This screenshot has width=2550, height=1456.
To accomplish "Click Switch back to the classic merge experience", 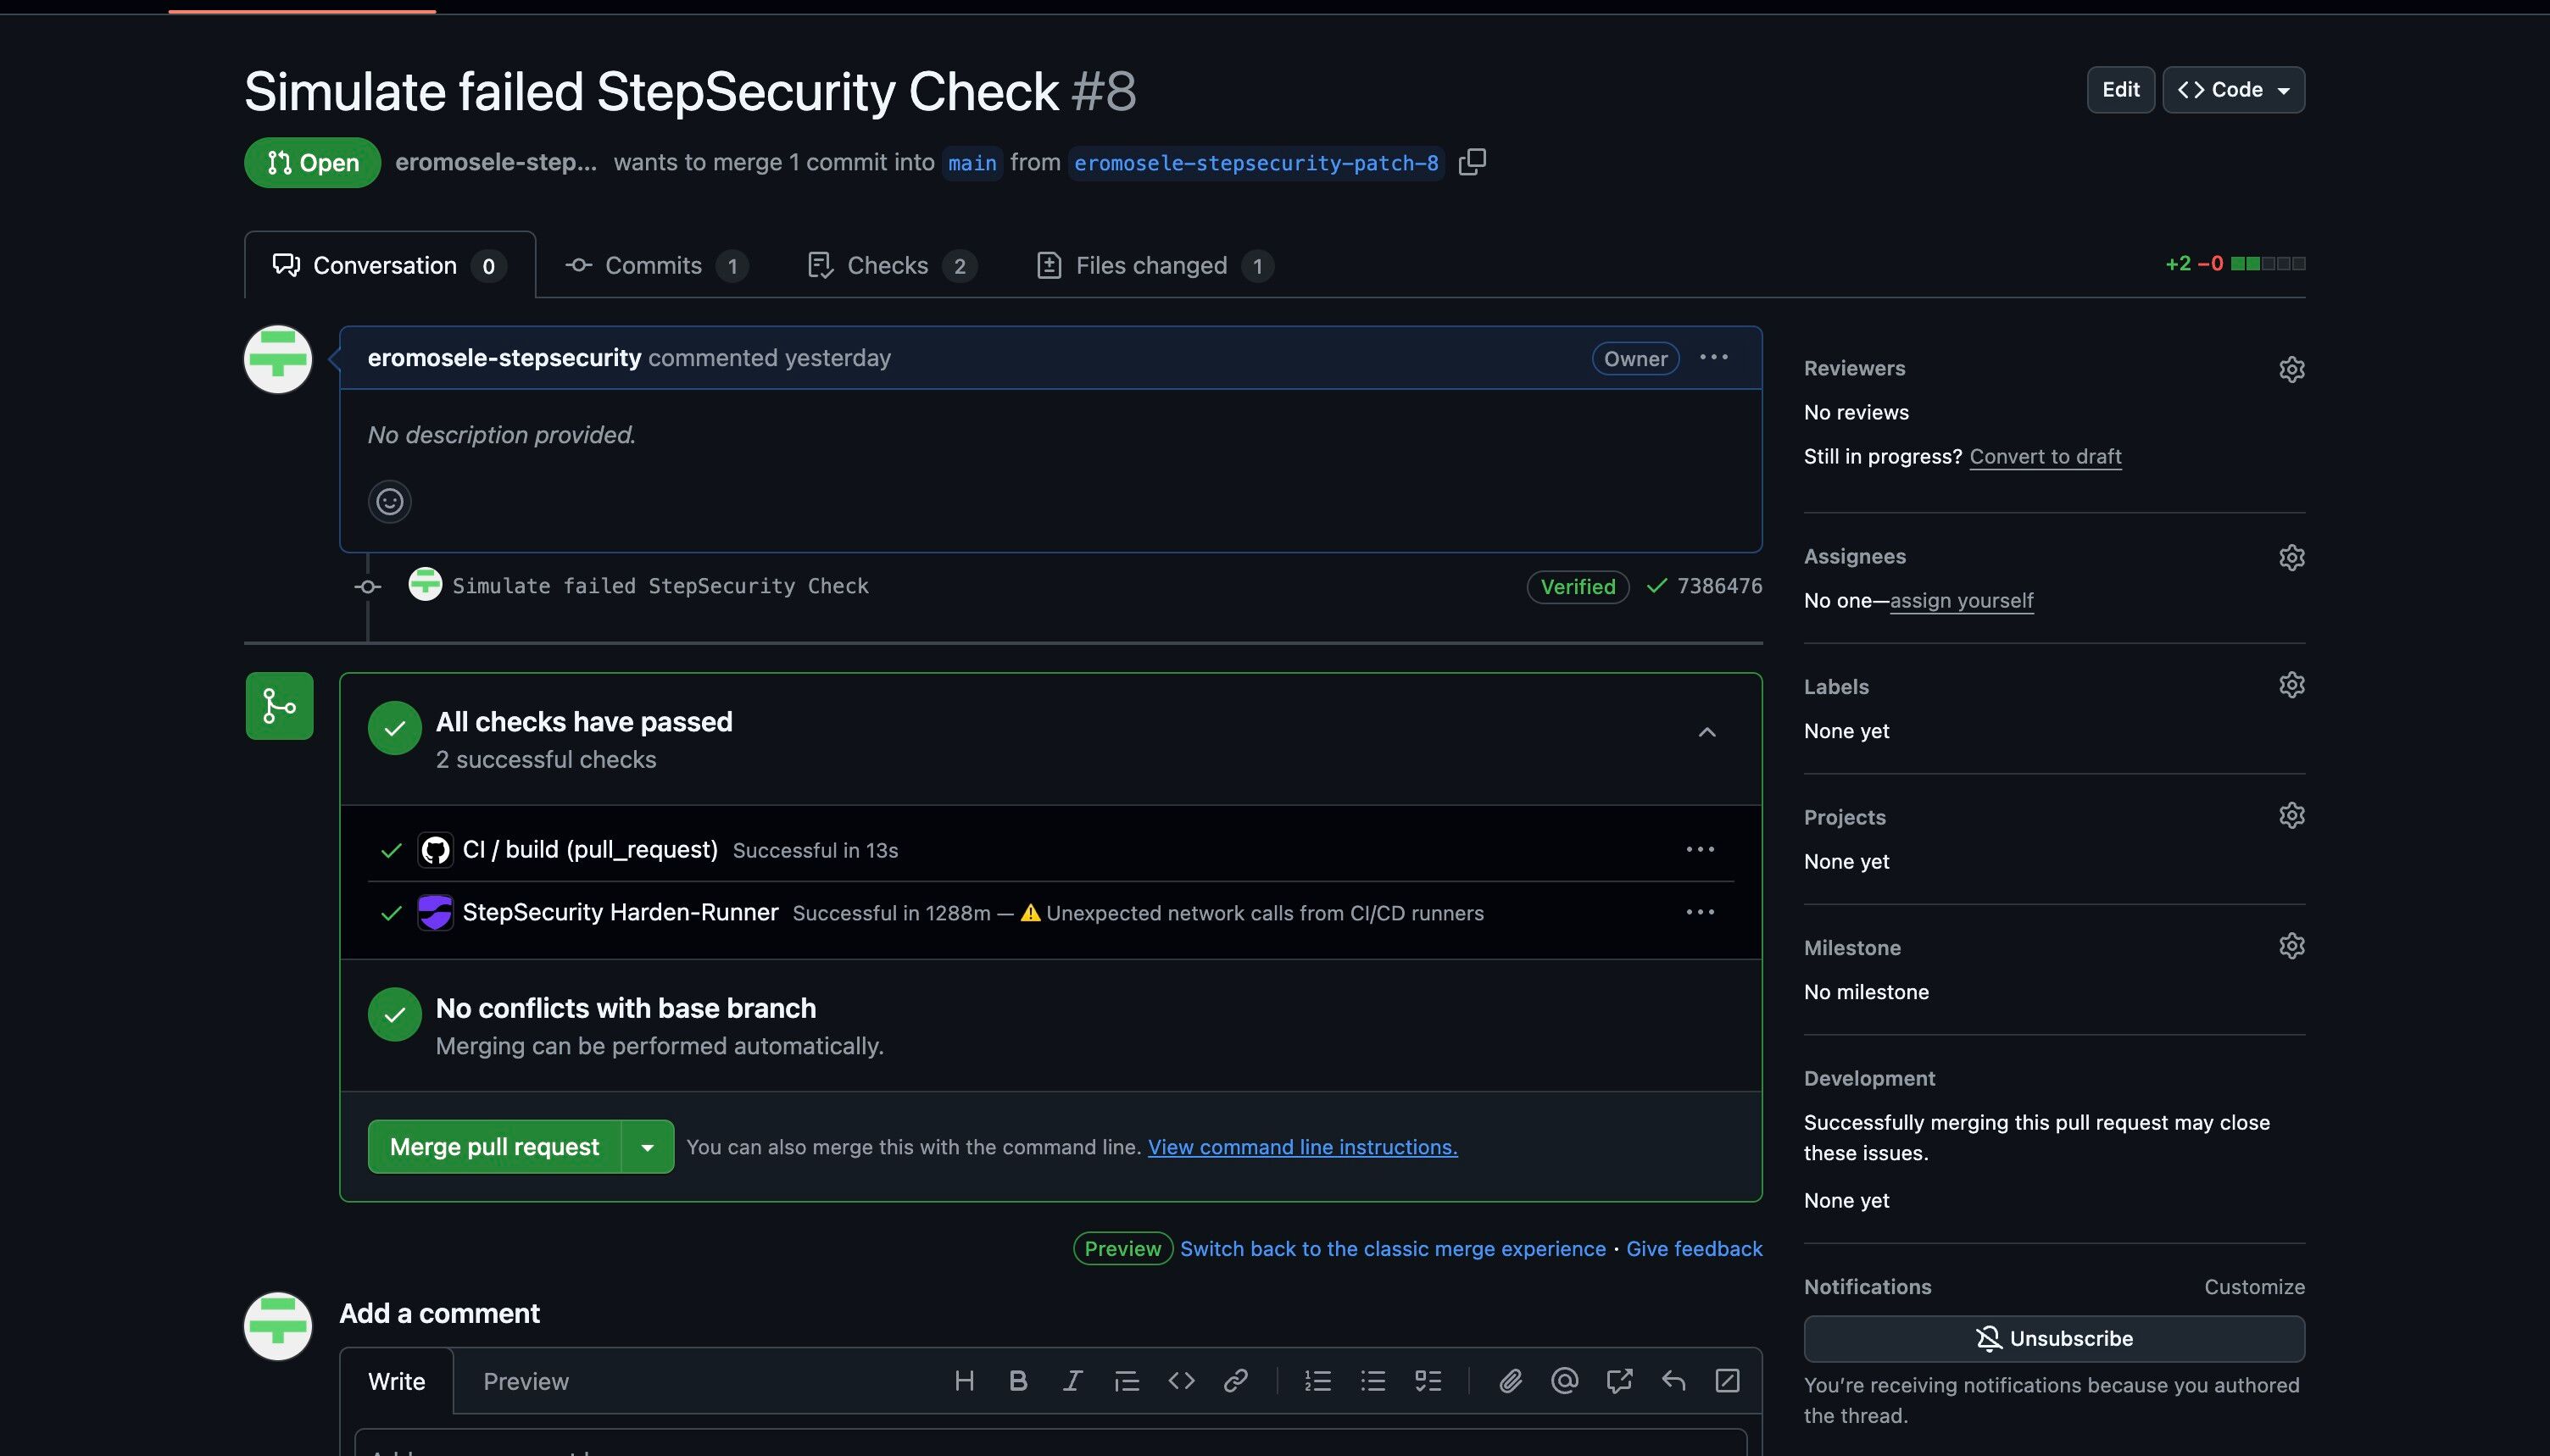I will (1392, 1248).
